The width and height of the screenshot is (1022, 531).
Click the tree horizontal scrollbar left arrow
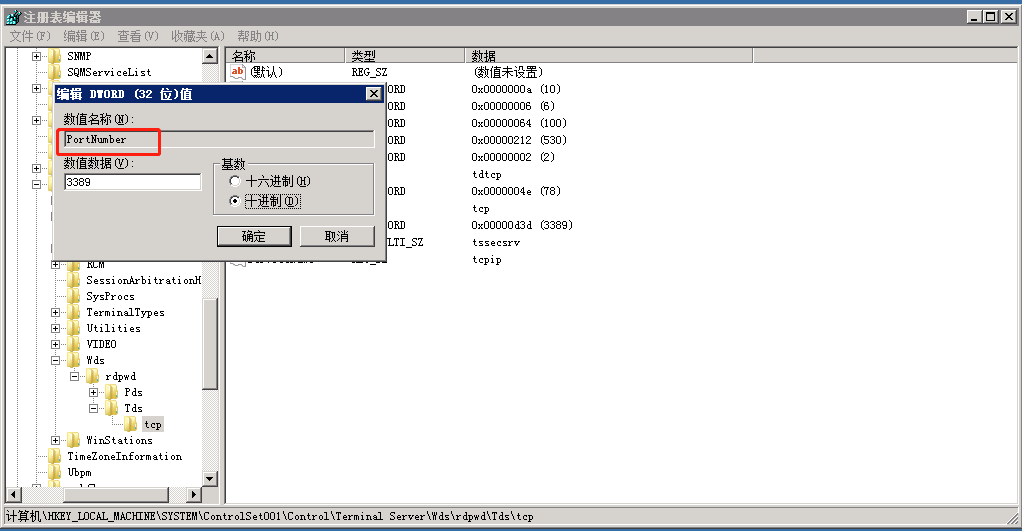pyautogui.click(x=13, y=495)
